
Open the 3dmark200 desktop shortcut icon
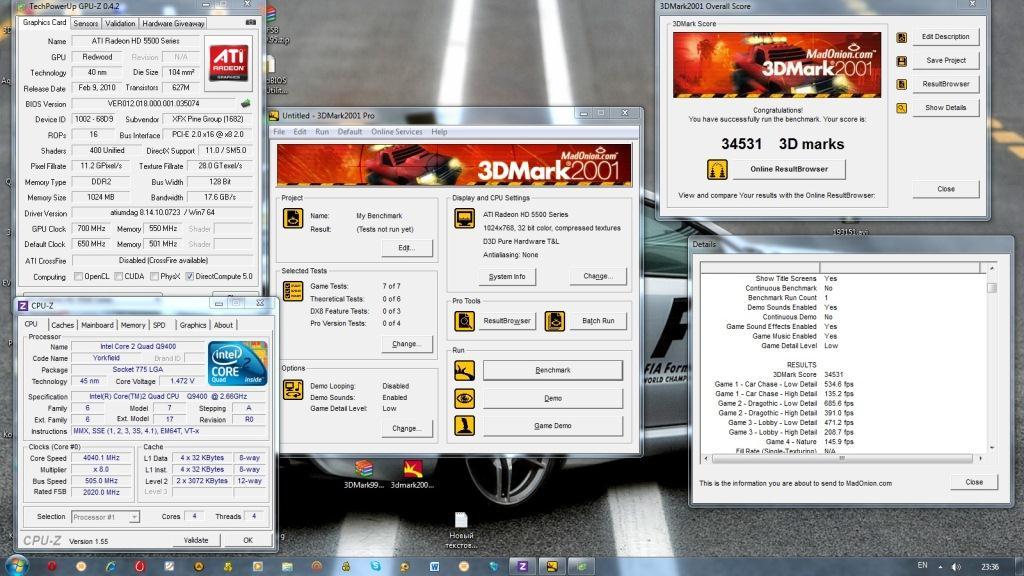coord(412,474)
